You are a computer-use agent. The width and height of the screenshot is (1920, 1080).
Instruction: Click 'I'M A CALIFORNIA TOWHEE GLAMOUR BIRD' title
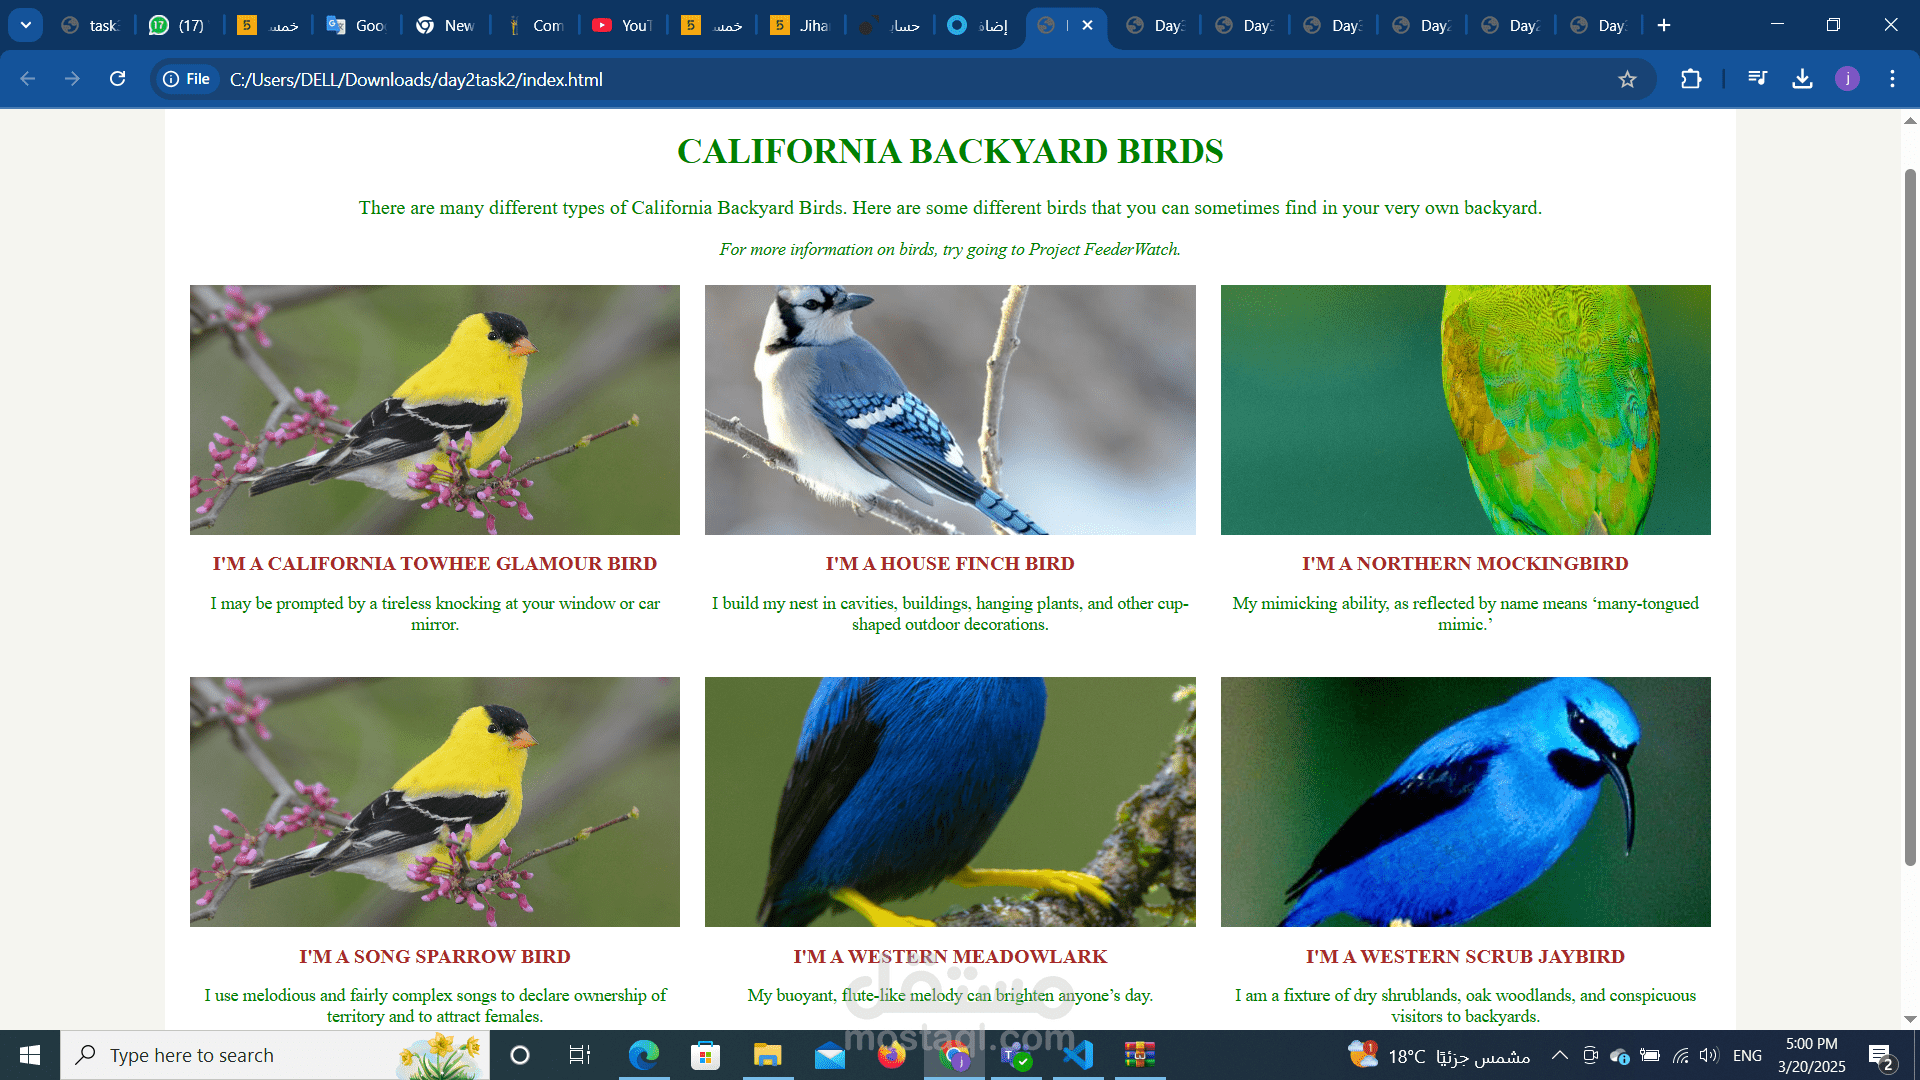click(x=435, y=564)
